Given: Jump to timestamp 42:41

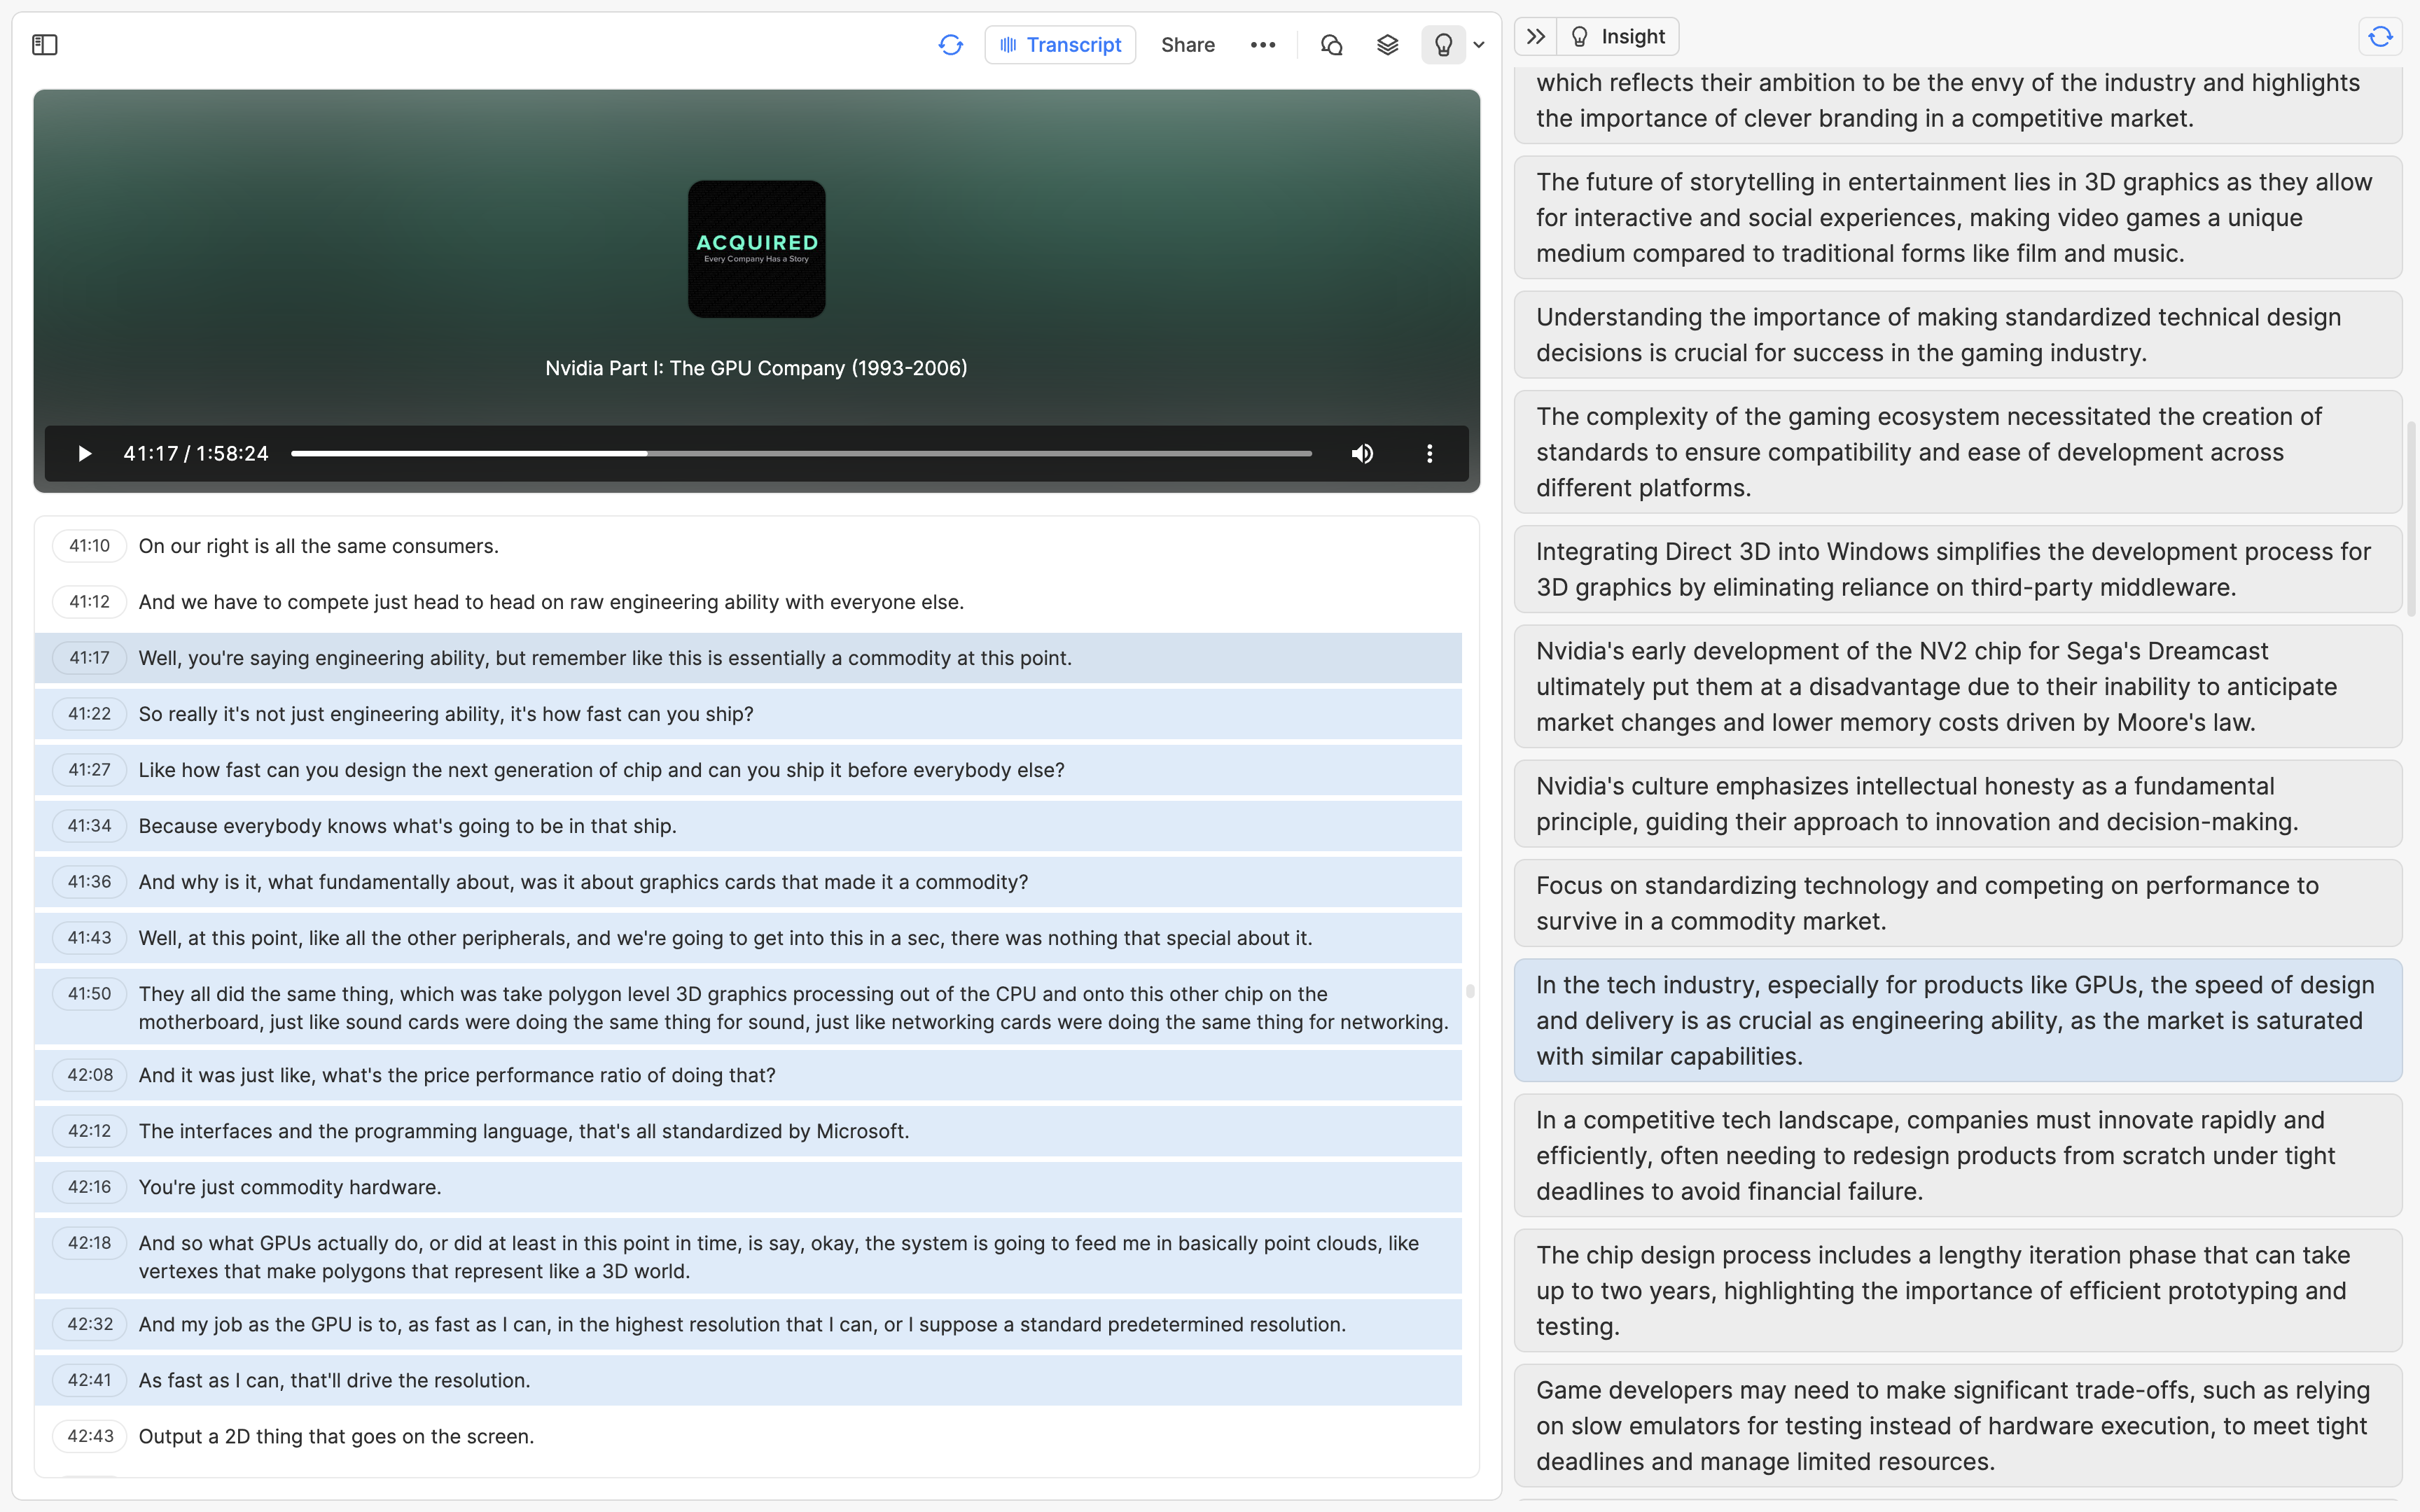Looking at the screenshot, I should pyautogui.click(x=89, y=1380).
